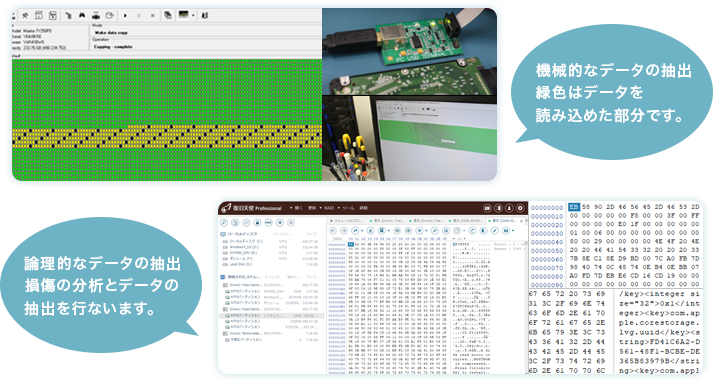Click the binoculars icon in copy tool toolbar
The image size is (713, 382).
tap(82, 15)
